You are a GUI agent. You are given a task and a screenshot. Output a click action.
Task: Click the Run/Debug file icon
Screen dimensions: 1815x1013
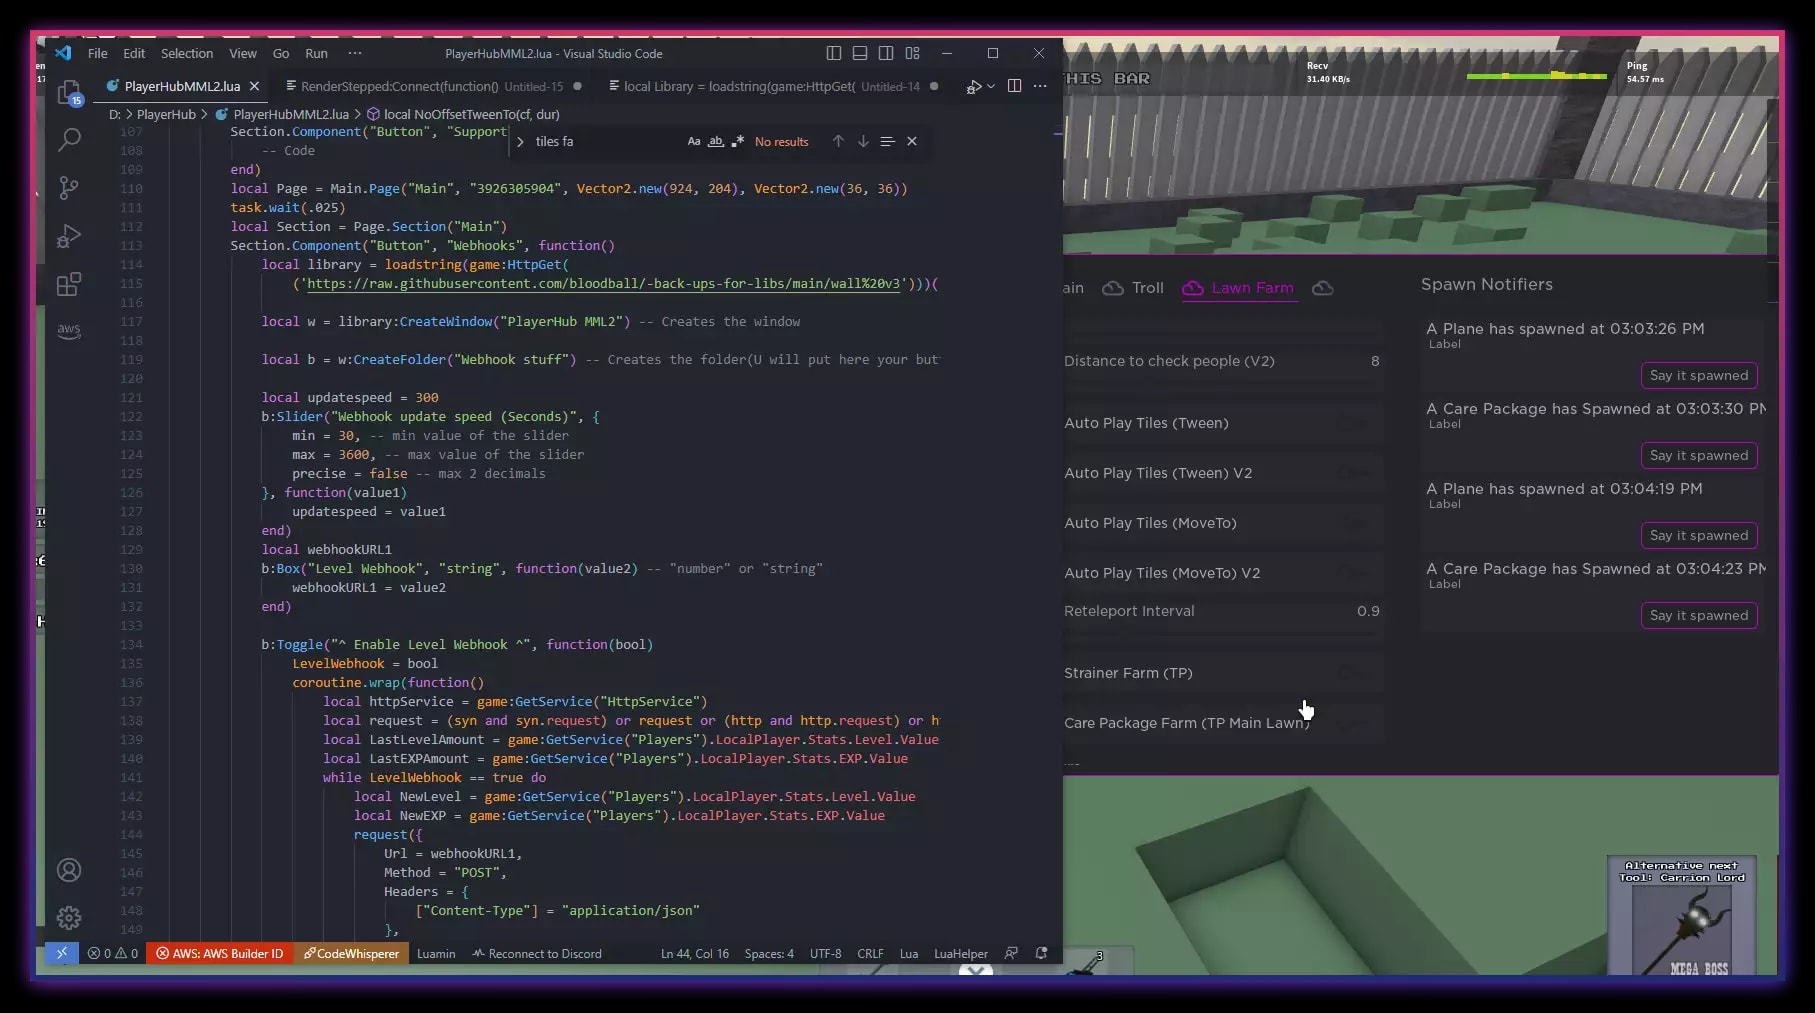pyautogui.click(x=972, y=87)
